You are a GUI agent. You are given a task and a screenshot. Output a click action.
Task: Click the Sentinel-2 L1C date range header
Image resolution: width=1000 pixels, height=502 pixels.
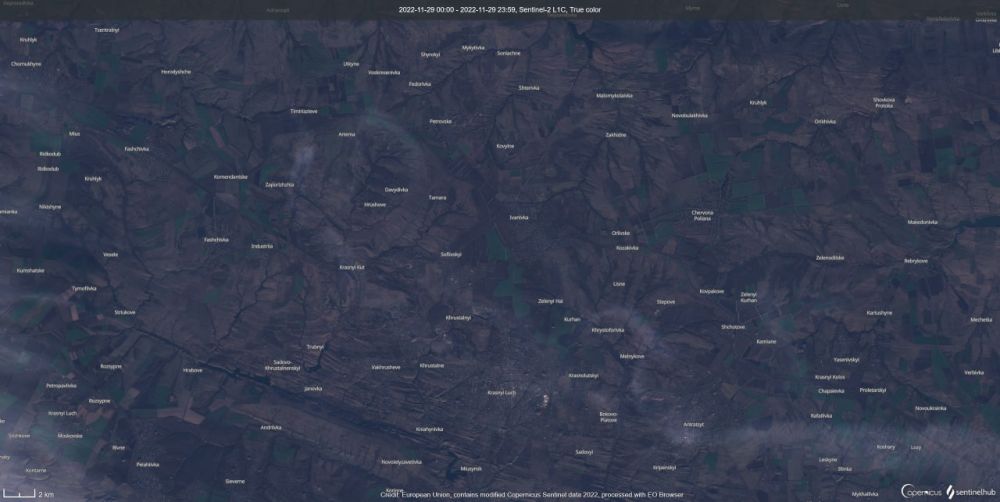click(x=499, y=9)
